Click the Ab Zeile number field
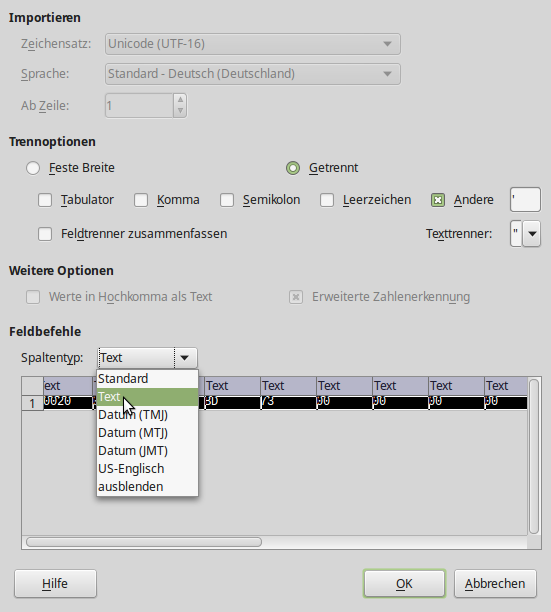The height and width of the screenshot is (612, 551). tap(139, 105)
